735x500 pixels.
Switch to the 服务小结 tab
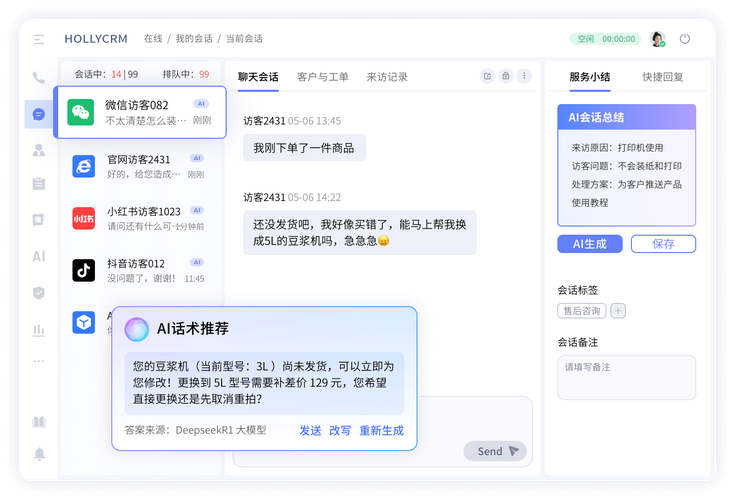point(590,77)
